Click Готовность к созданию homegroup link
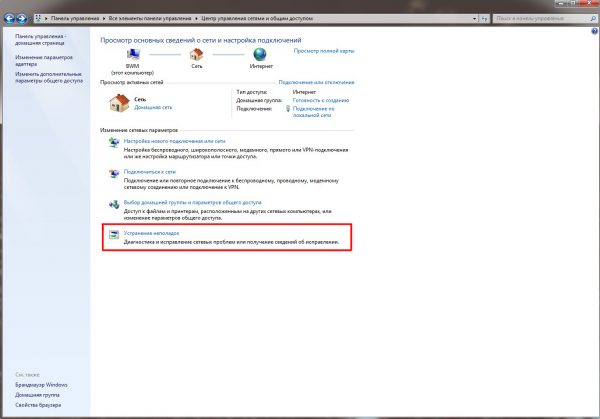Image resolution: width=600 pixels, height=419 pixels. pyautogui.click(x=321, y=100)
